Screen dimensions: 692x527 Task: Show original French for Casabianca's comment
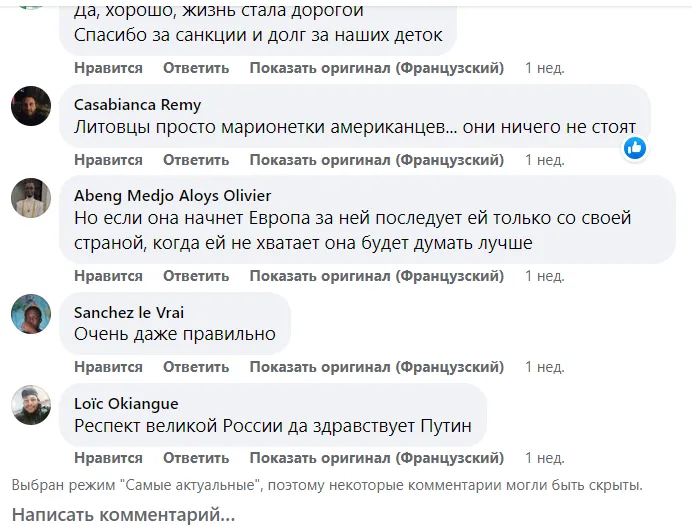coord(375,160)
